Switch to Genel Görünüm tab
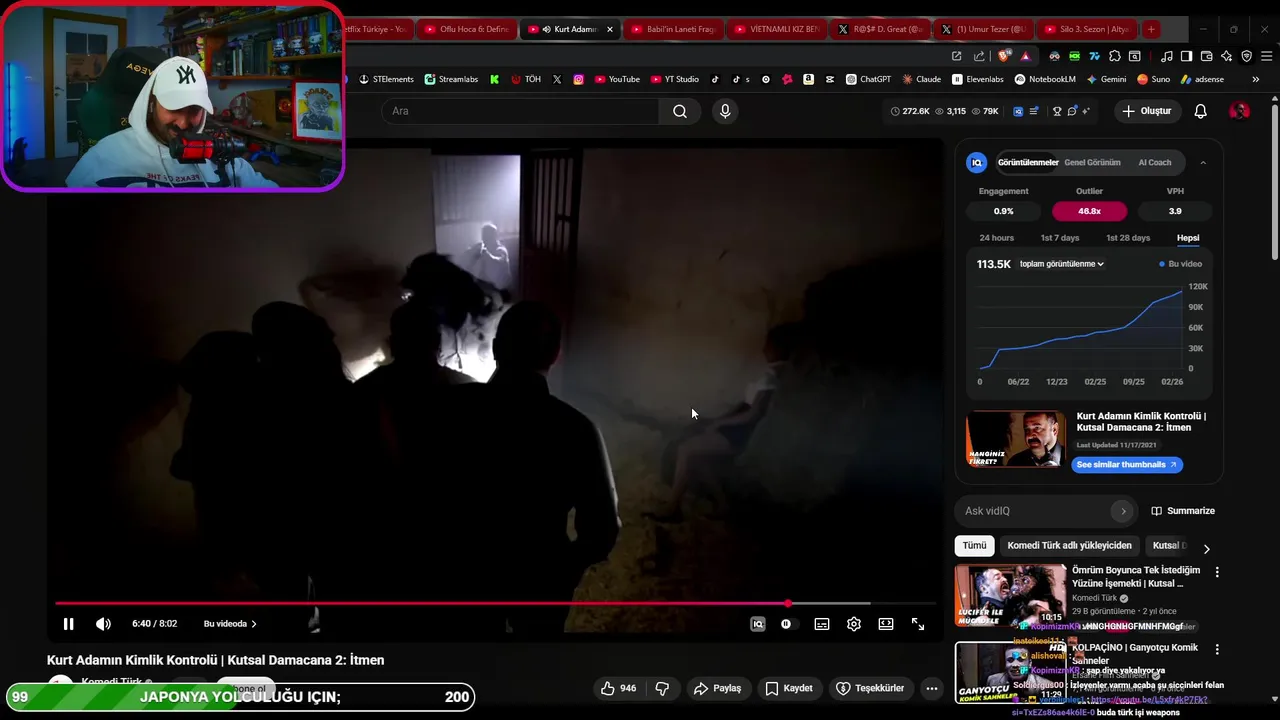The image size is (1280, 720). pos(1092,162)
